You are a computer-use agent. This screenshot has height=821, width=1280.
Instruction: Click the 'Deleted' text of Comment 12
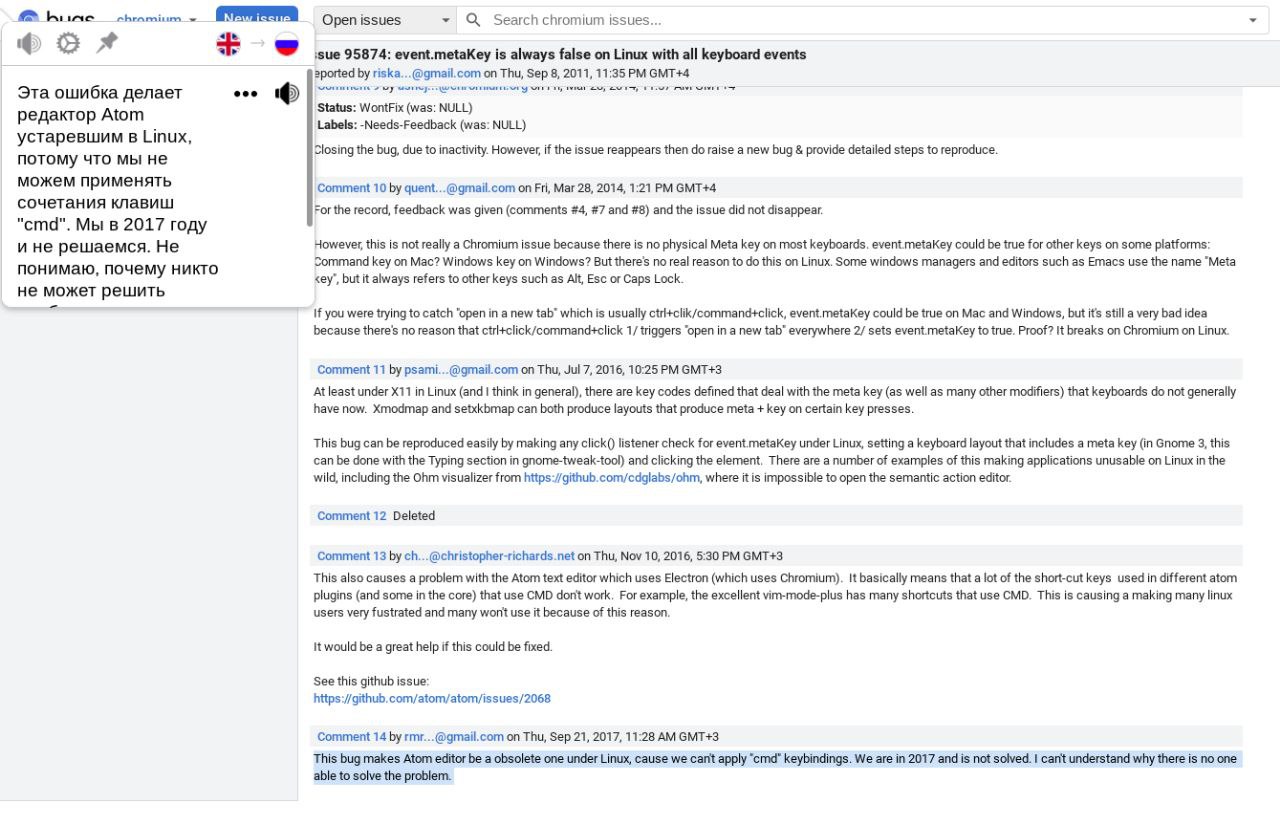point(414,516)
